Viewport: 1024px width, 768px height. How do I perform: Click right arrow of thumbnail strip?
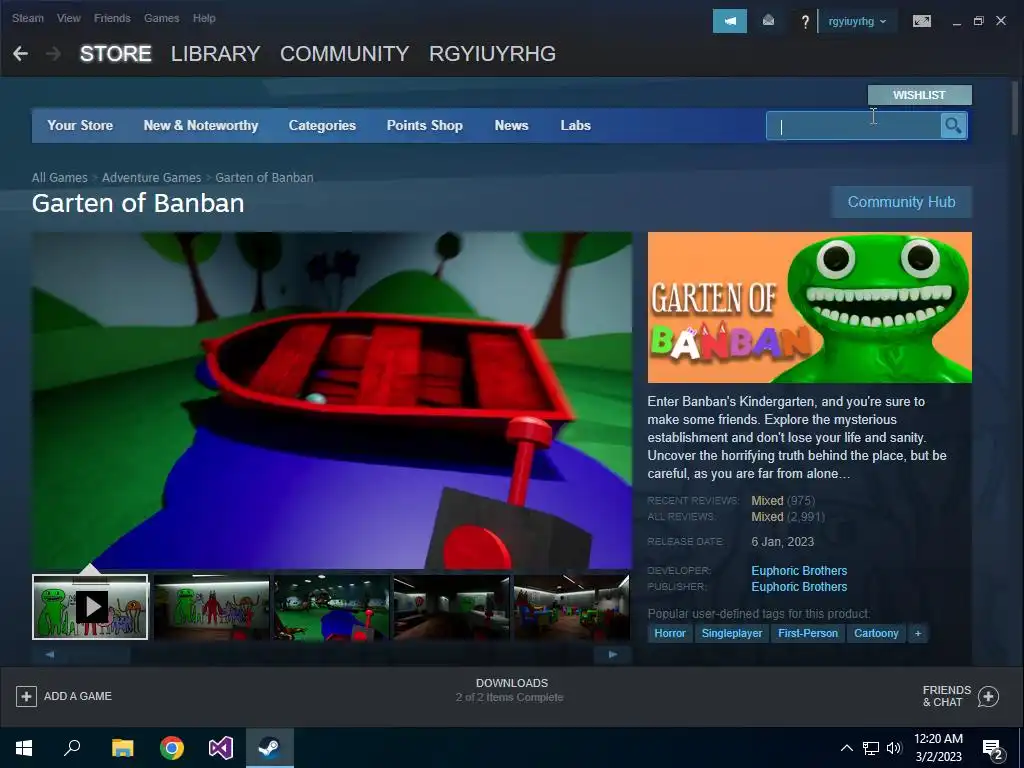click(613, 654)
